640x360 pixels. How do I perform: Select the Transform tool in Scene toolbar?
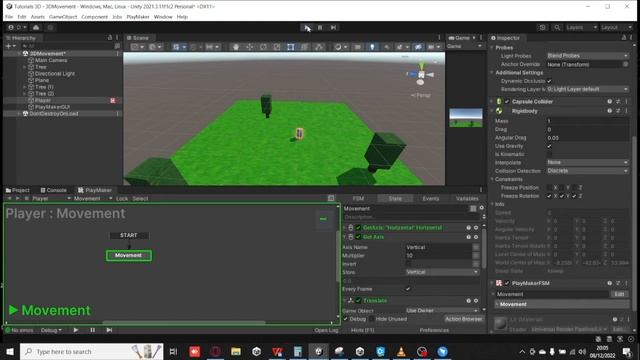[304, 47]
